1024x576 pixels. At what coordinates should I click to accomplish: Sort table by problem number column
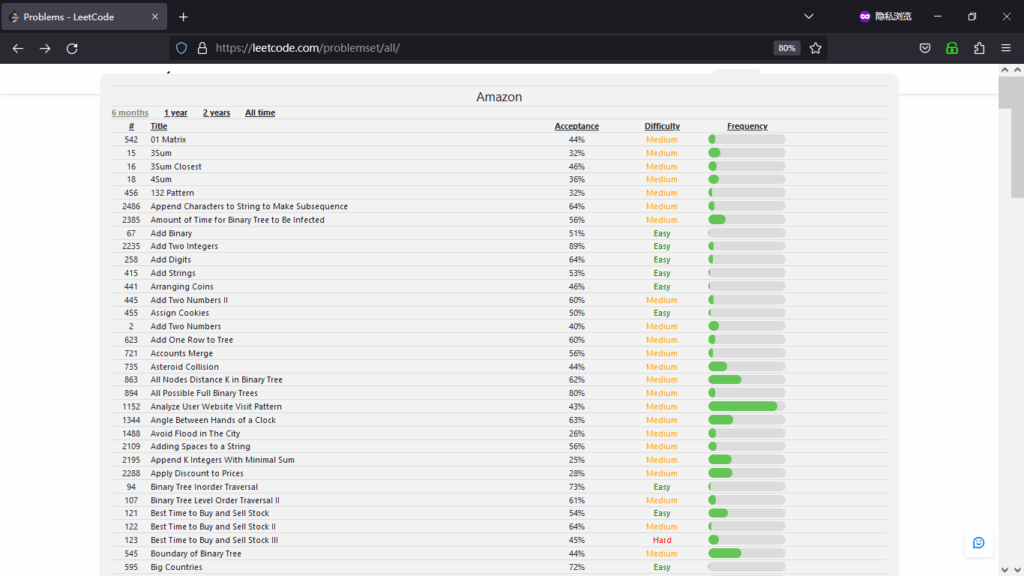(x=131, y=126)
